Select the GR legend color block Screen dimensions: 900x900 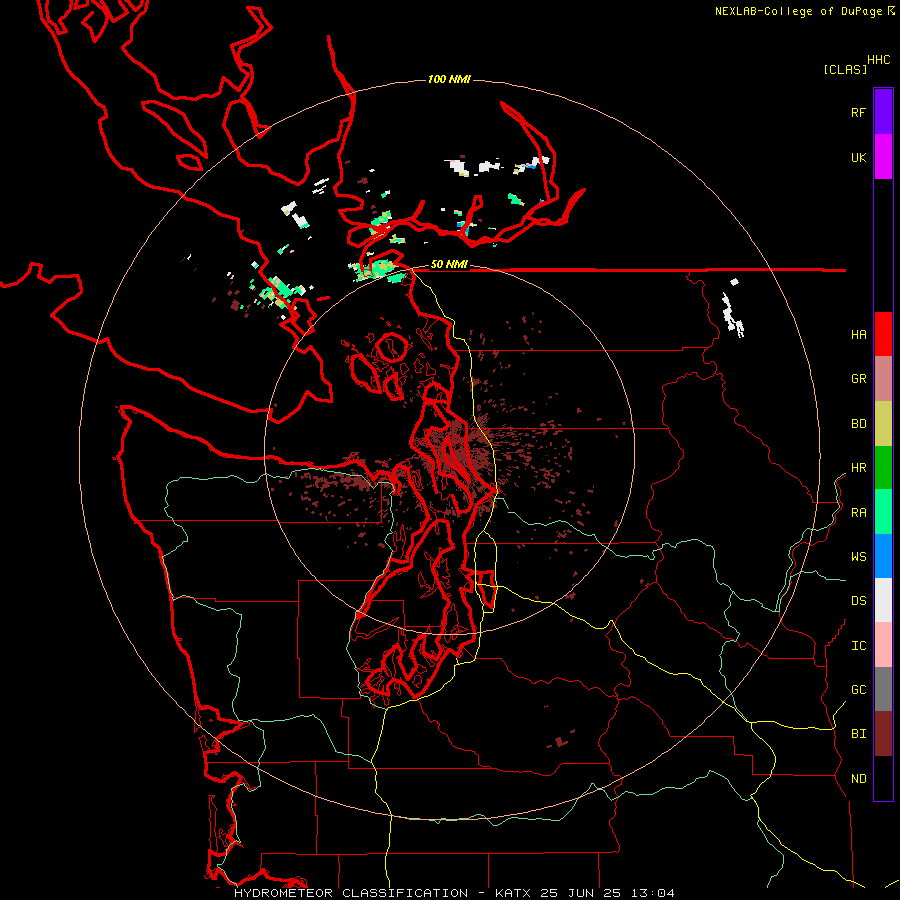click(x=883, y=379)
